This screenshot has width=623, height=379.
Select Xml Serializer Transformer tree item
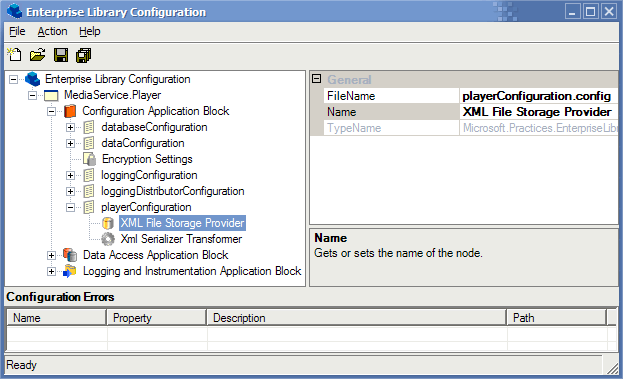point(181,239)
